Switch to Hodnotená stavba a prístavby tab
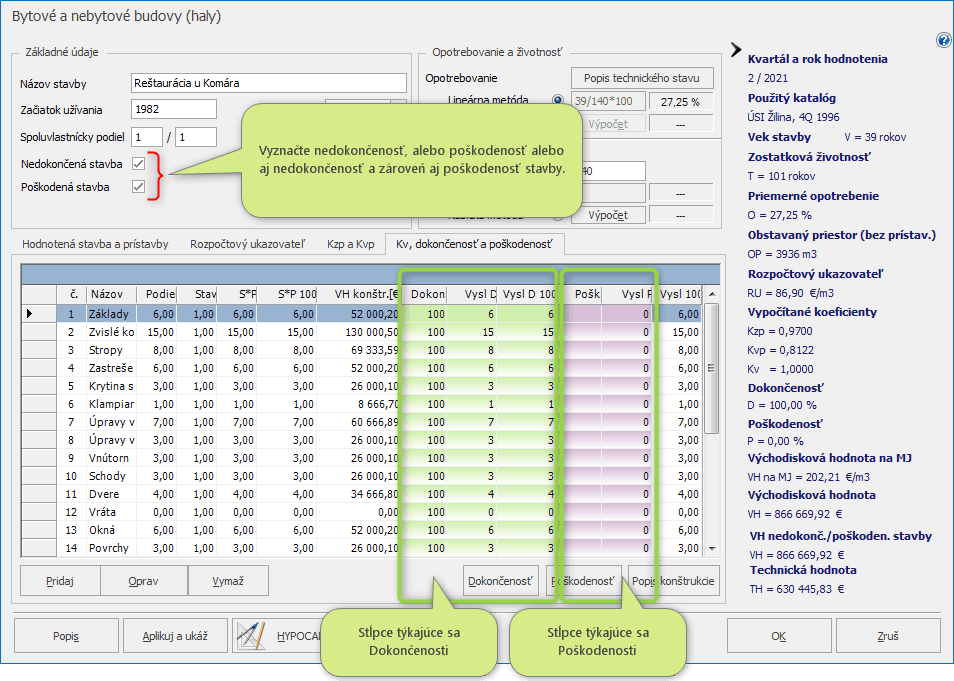This screenshot has width=954, height=681. [x=95, y=244]
